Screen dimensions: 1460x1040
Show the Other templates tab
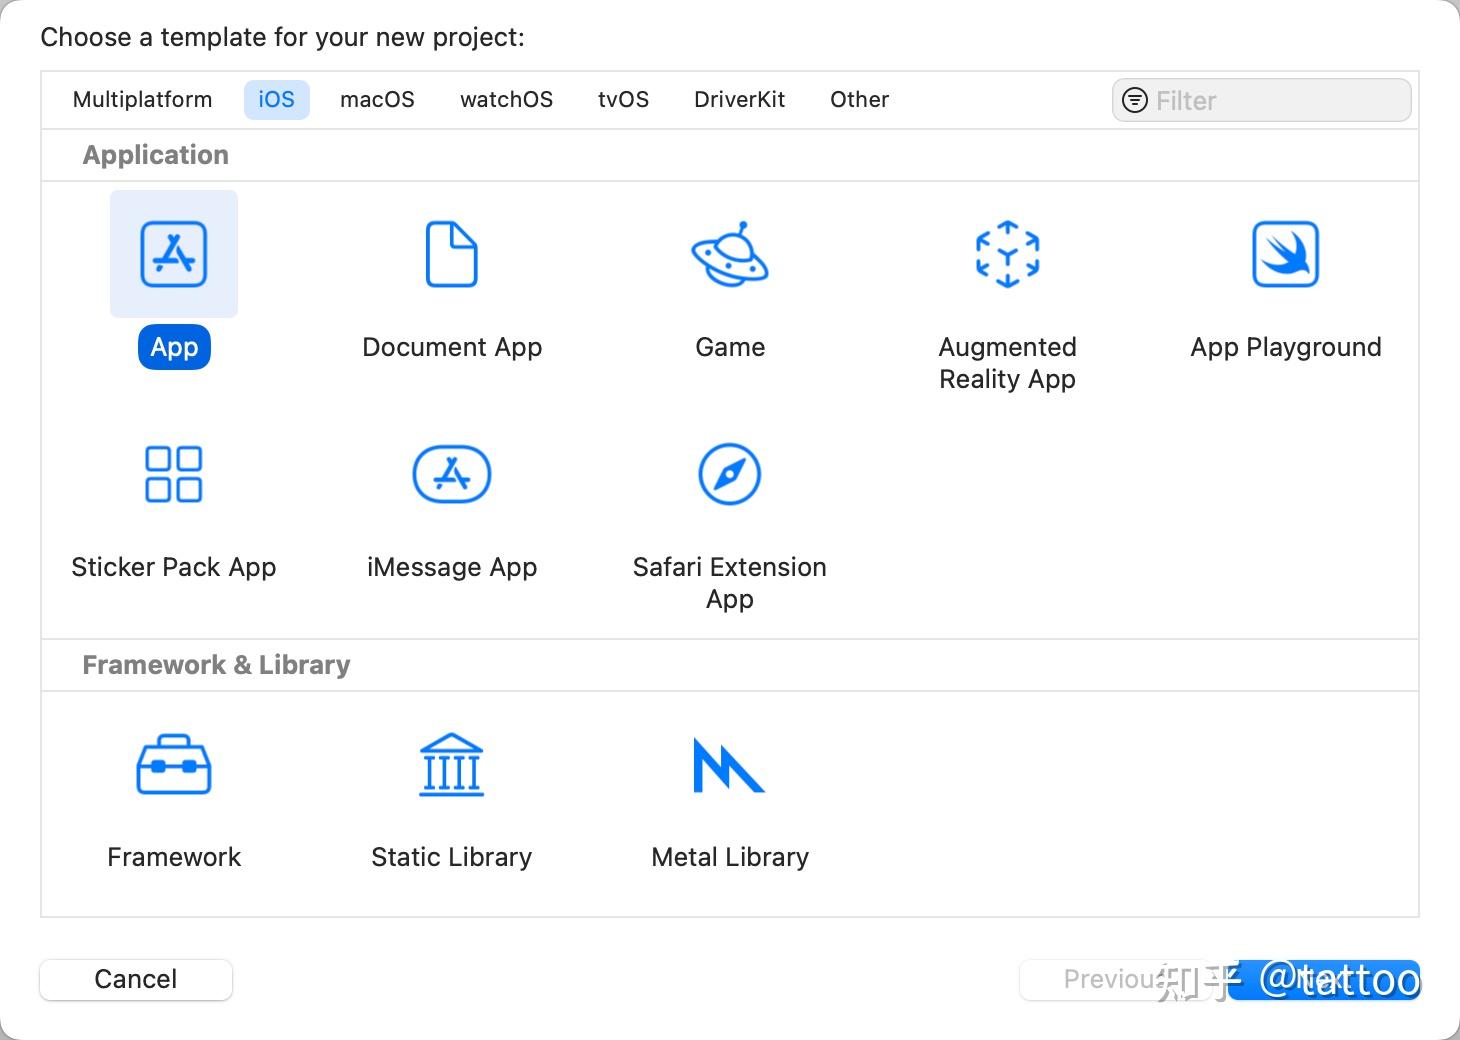[859, 100]
